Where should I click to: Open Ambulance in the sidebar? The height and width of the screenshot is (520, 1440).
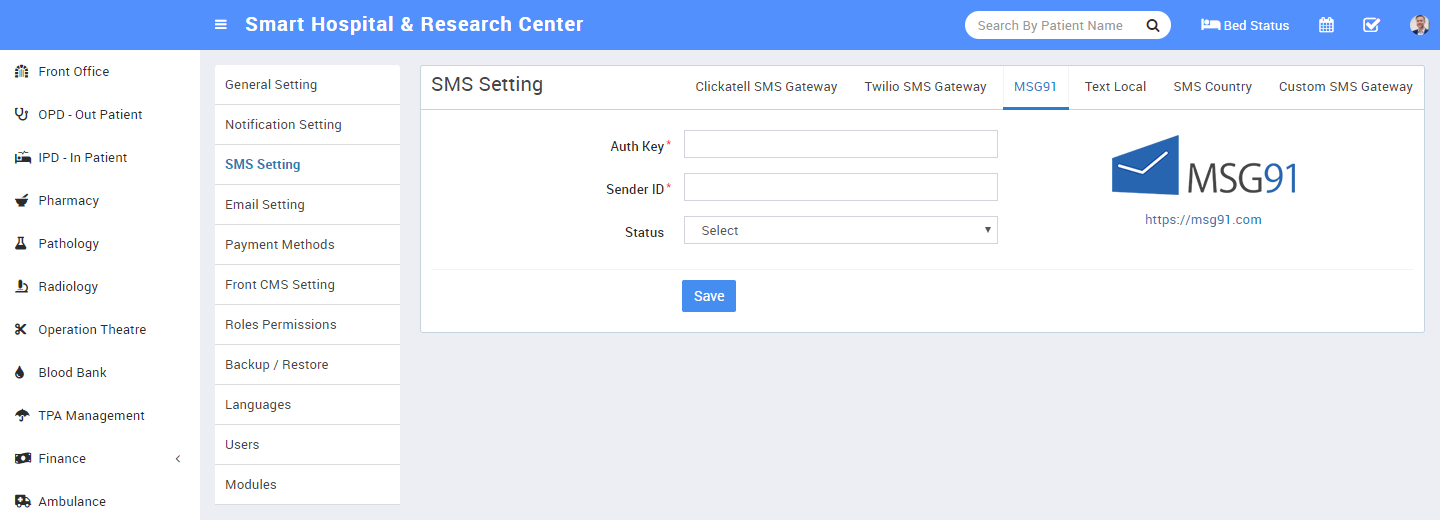coord(71,502)
